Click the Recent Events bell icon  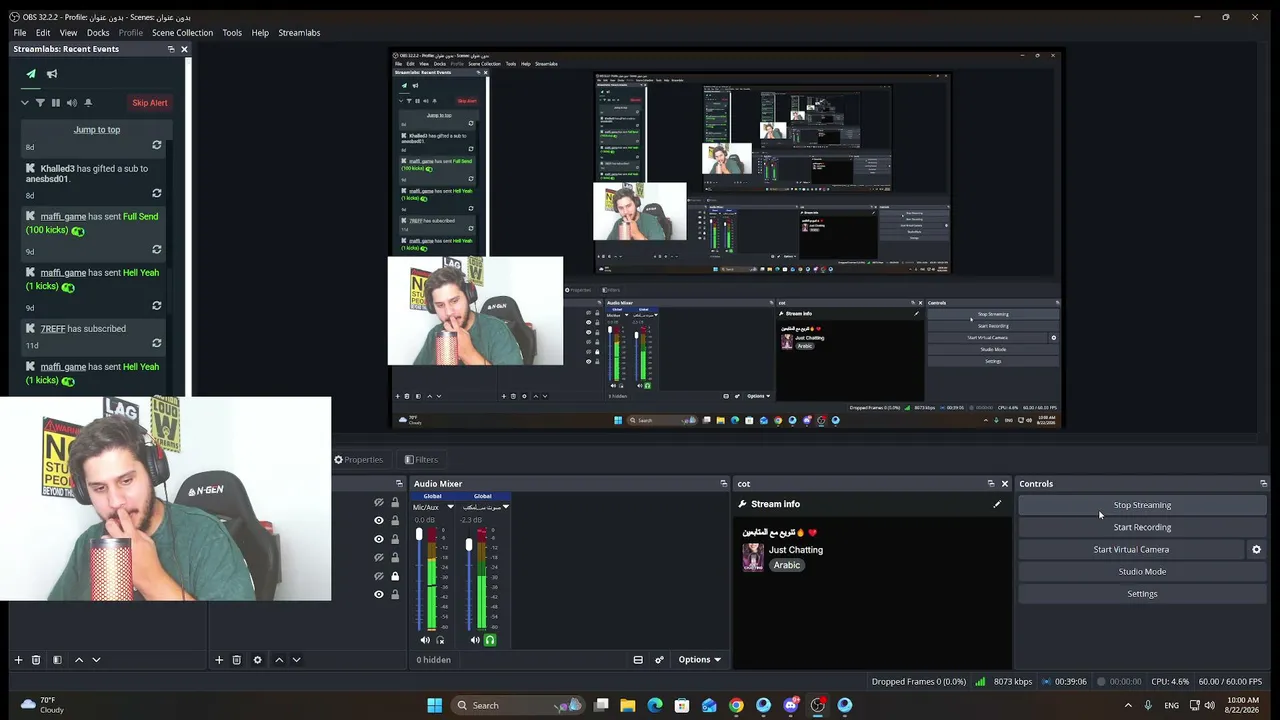(x=88, y=103)
